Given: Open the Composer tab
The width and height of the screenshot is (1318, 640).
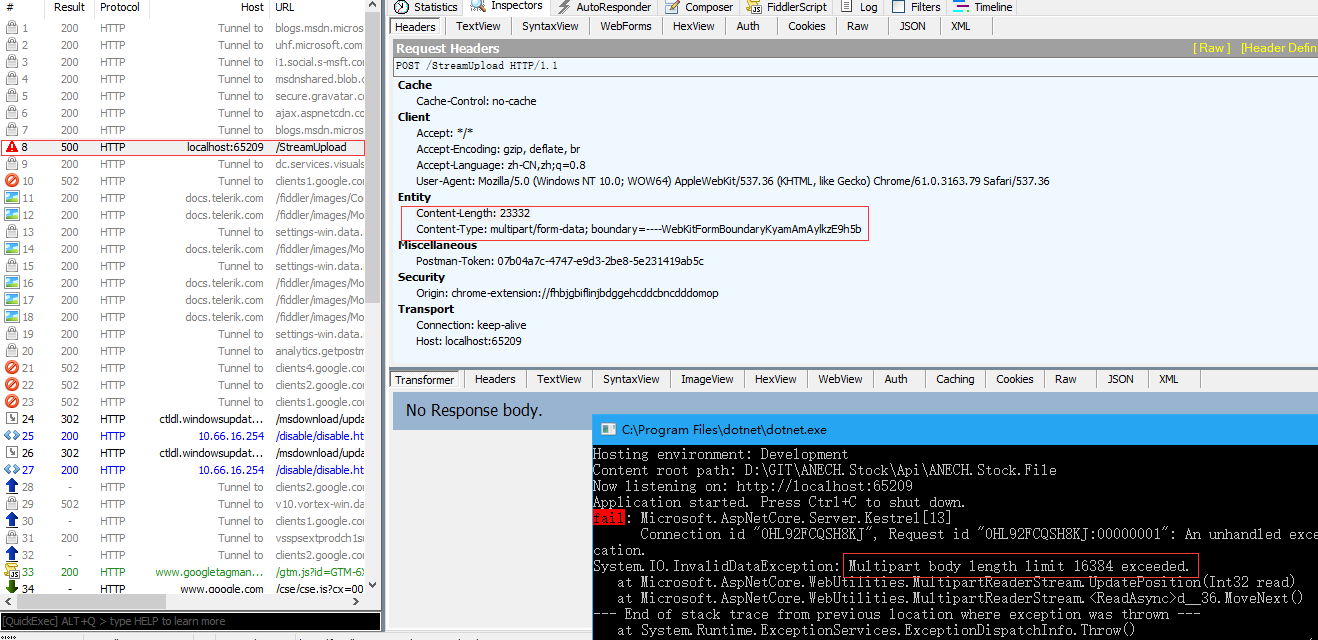Looking at the screenshot, I should pos(699,7).
